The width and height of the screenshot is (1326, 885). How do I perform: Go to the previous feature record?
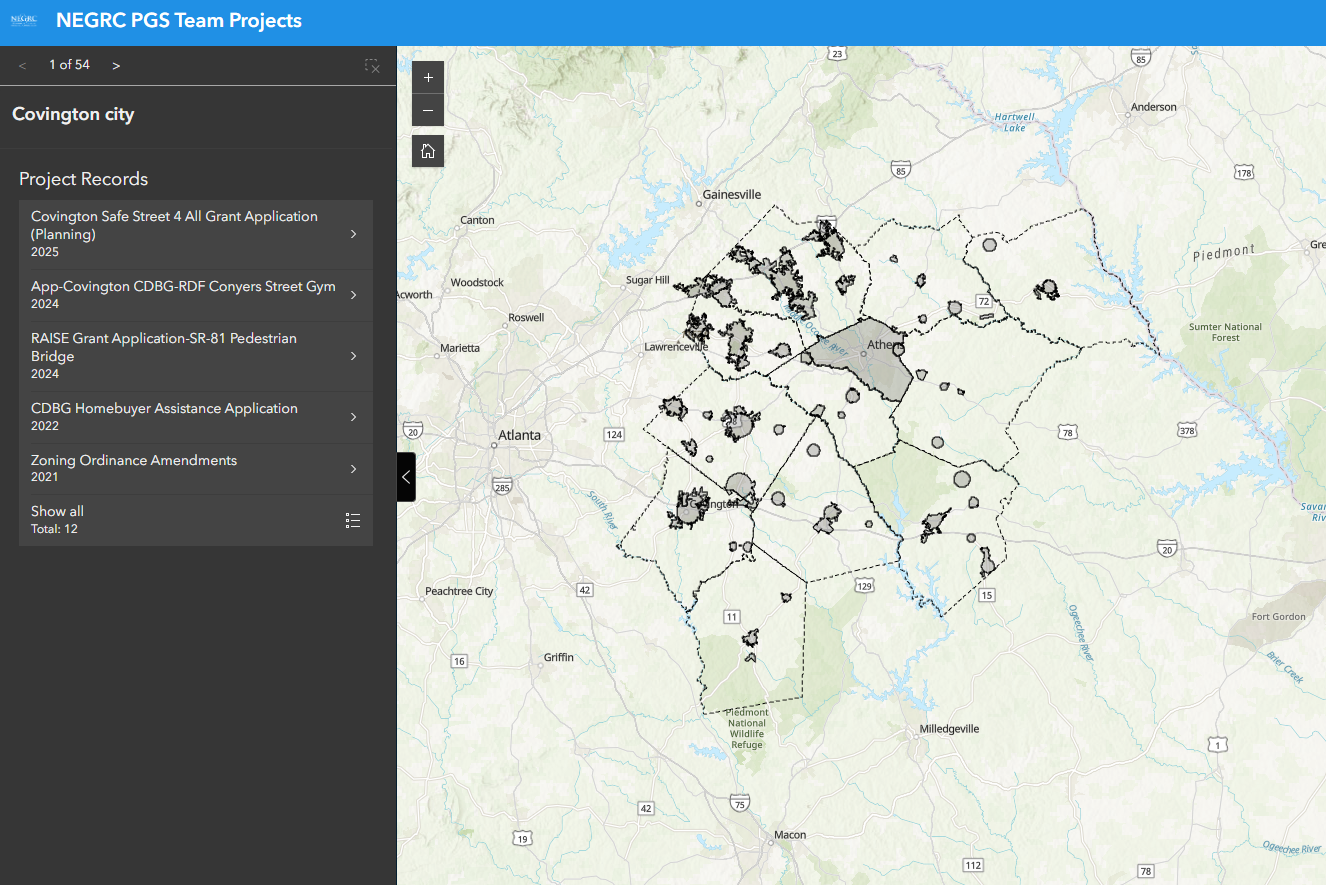[23, 65]
